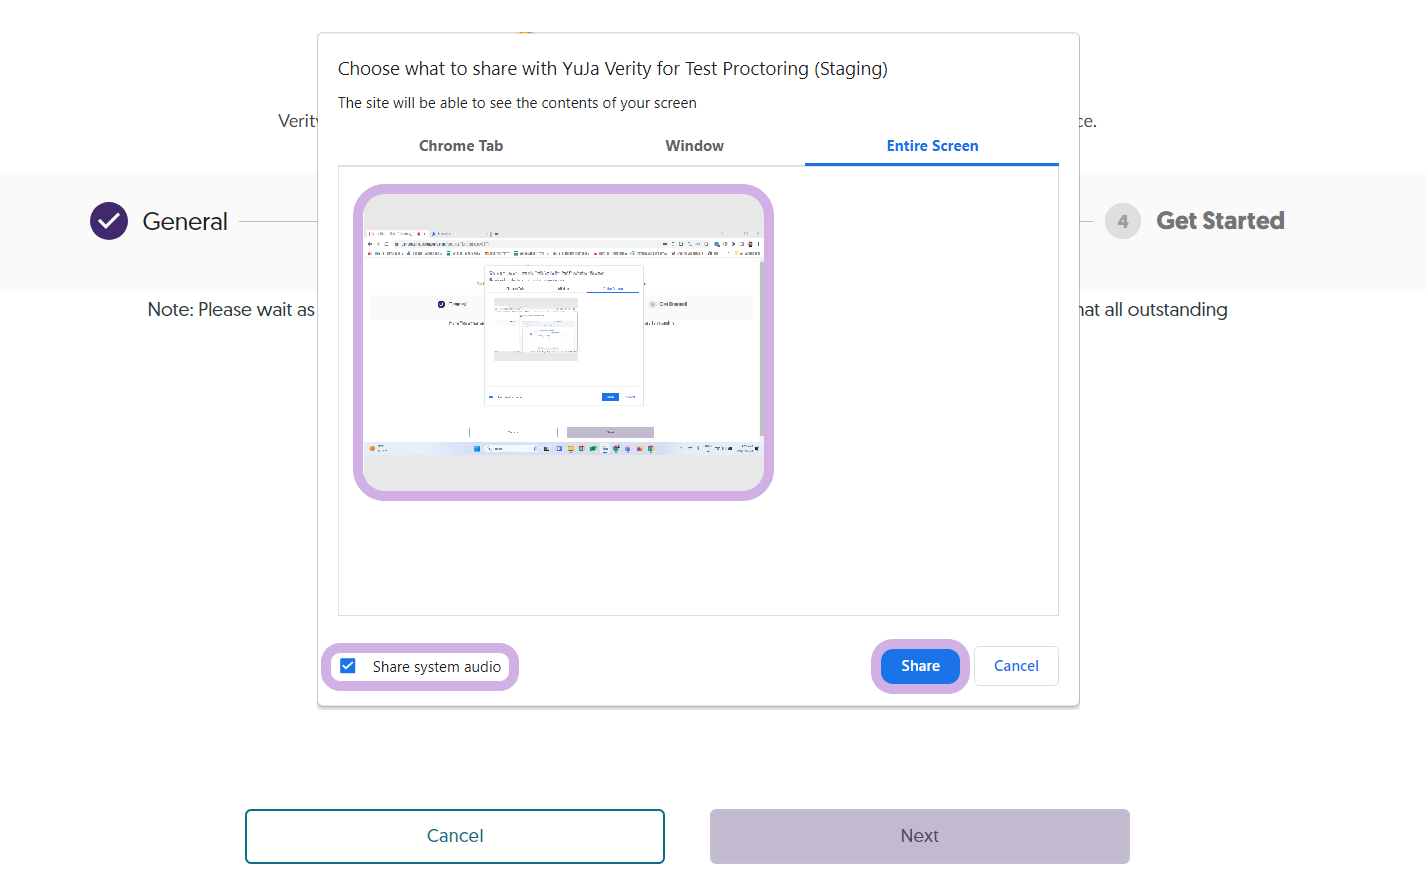
Task: Click the search box in the preview's taskbar
Action: tap(511, 448)
